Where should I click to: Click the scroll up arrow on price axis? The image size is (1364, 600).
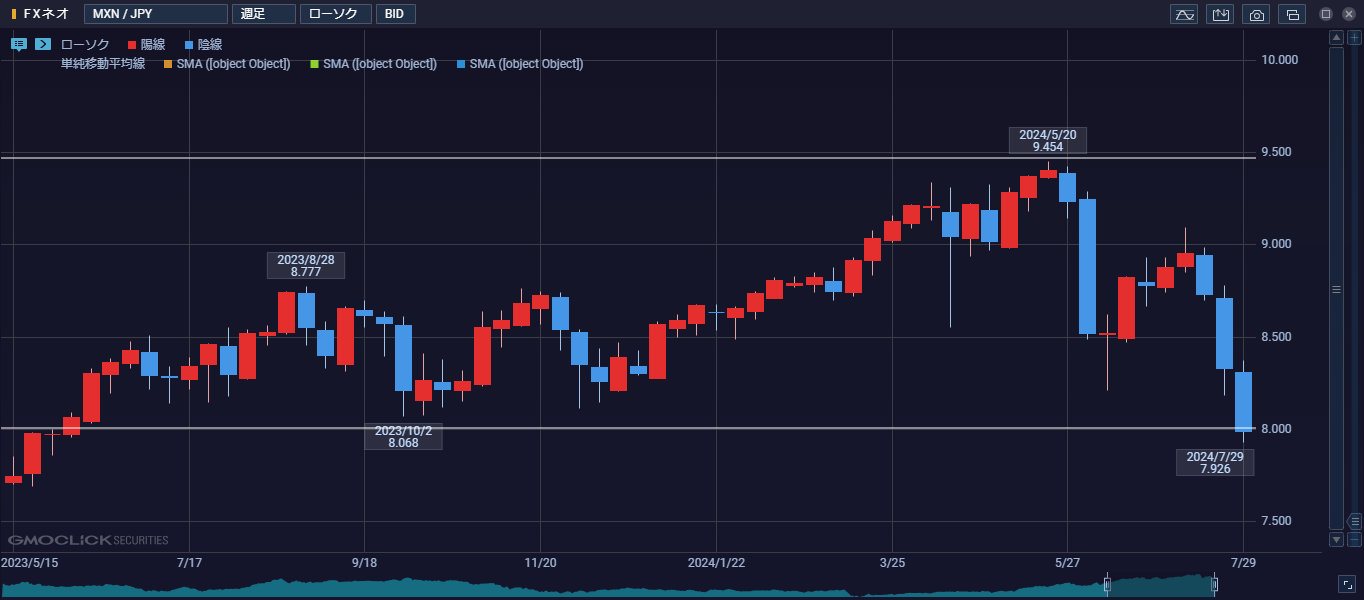point(1336,37)
